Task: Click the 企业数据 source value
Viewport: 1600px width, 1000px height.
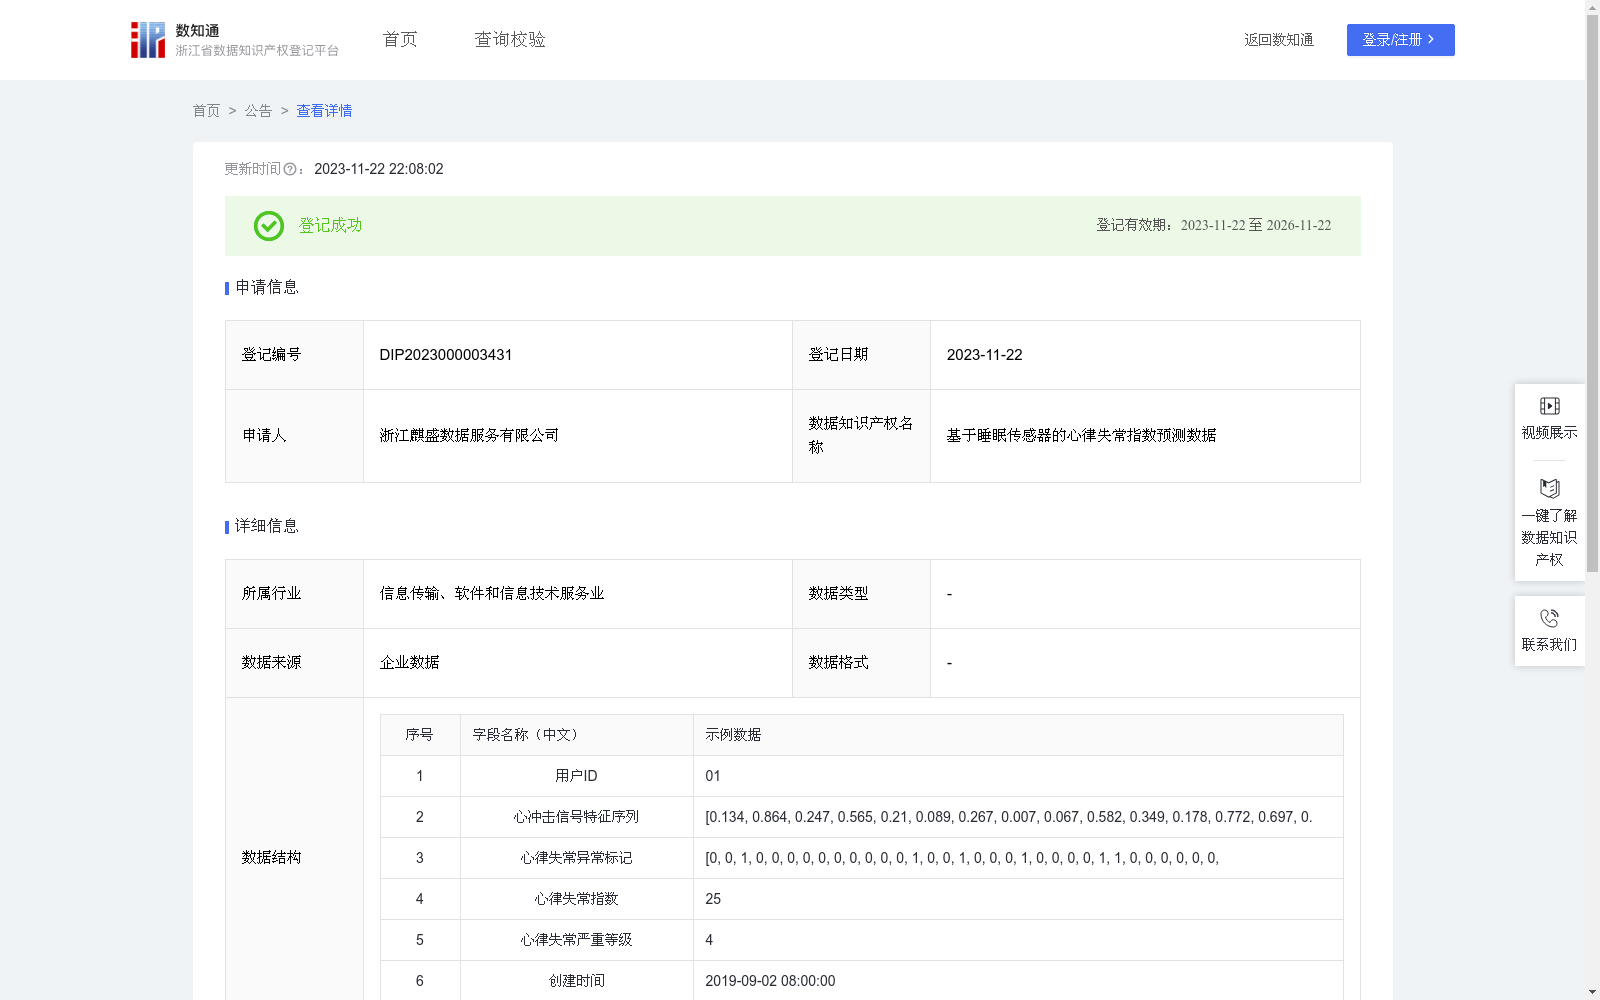Action: 409,663
